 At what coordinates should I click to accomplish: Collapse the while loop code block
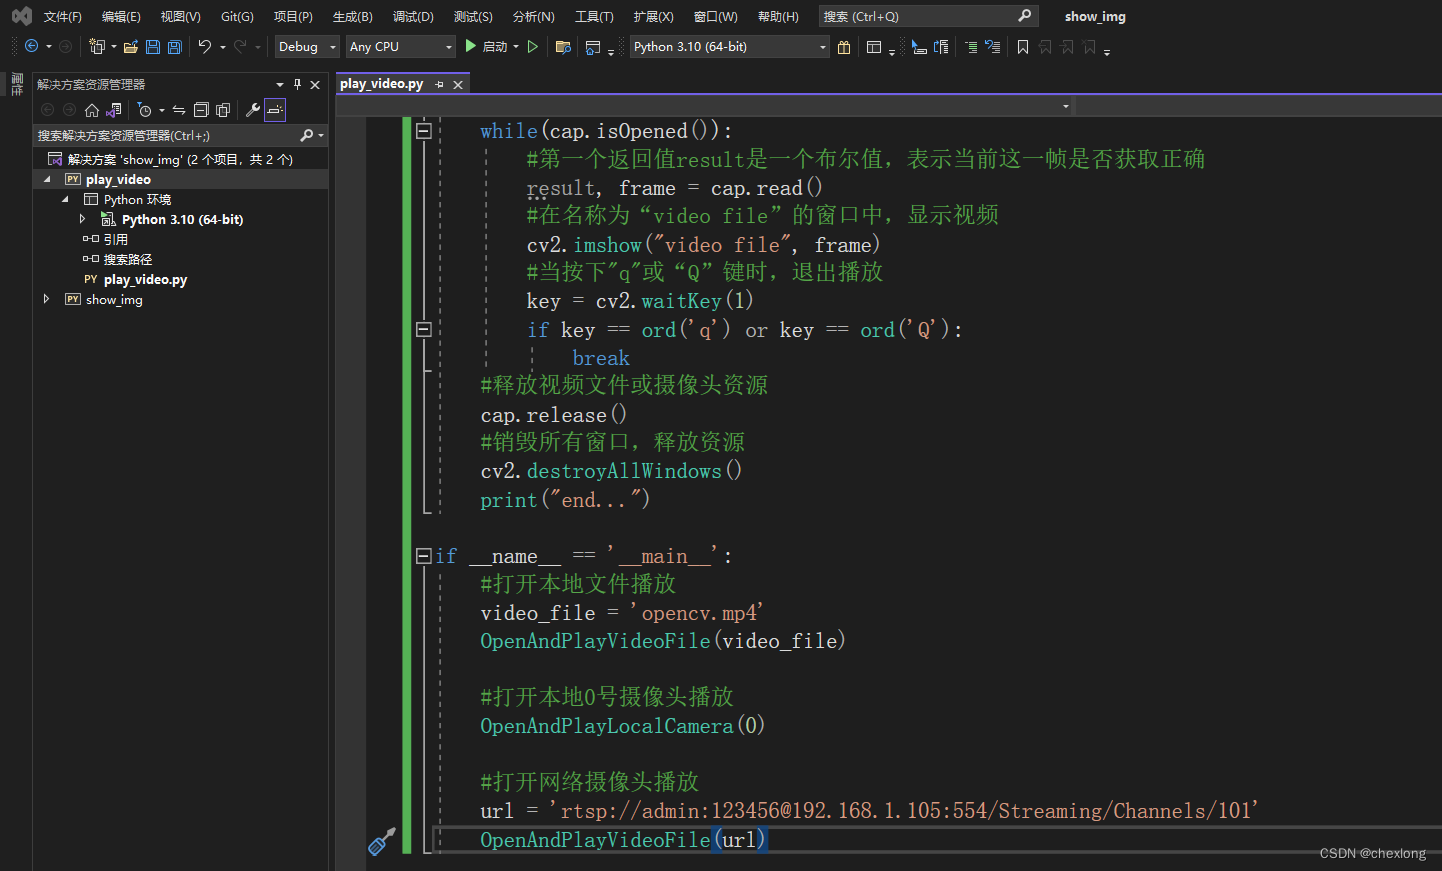click(424, 131)
